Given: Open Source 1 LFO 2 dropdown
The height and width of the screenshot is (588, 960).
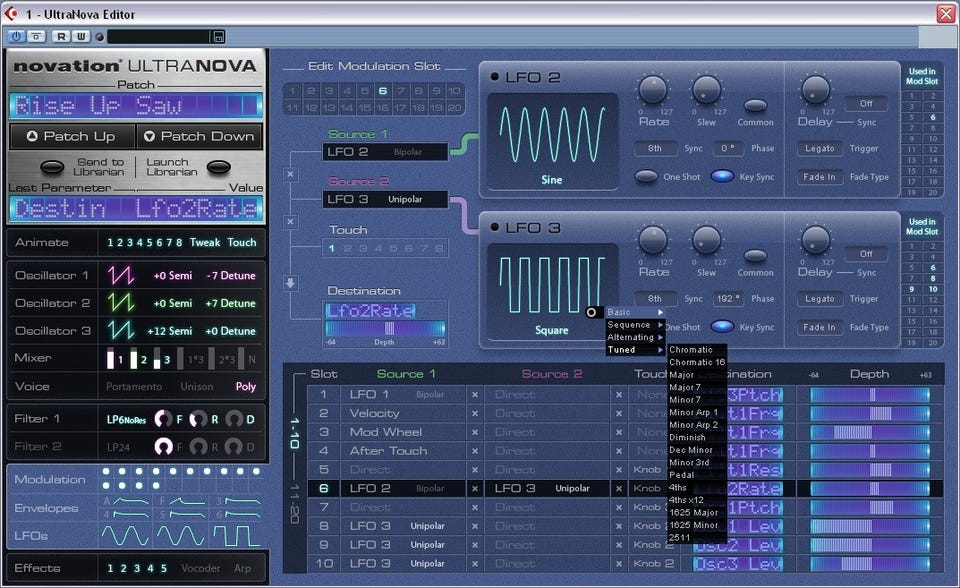Looking at the screenshot, I should point(385,152).
